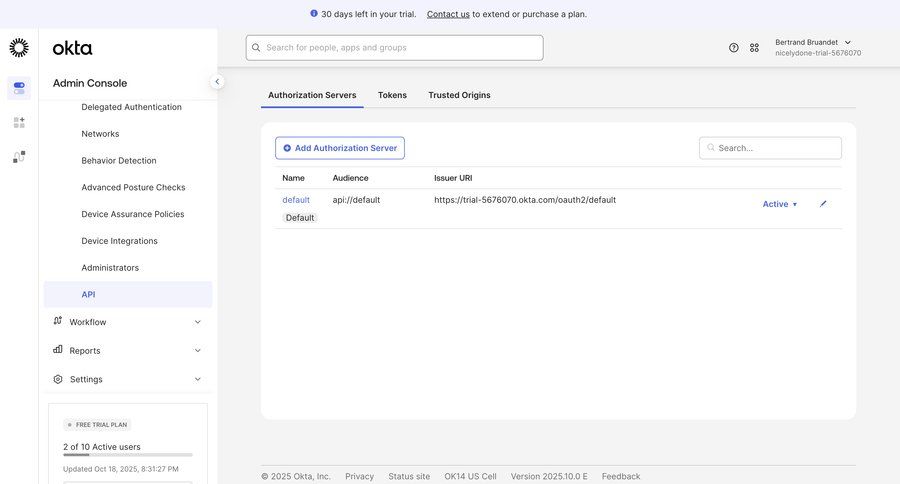Select API in the sidebar

point(128,295)
